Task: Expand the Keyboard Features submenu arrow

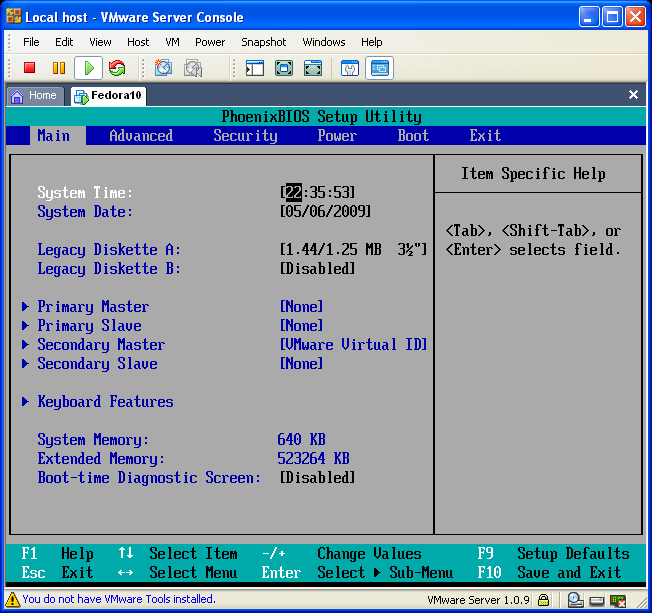Action: click(x=25, y=401)
